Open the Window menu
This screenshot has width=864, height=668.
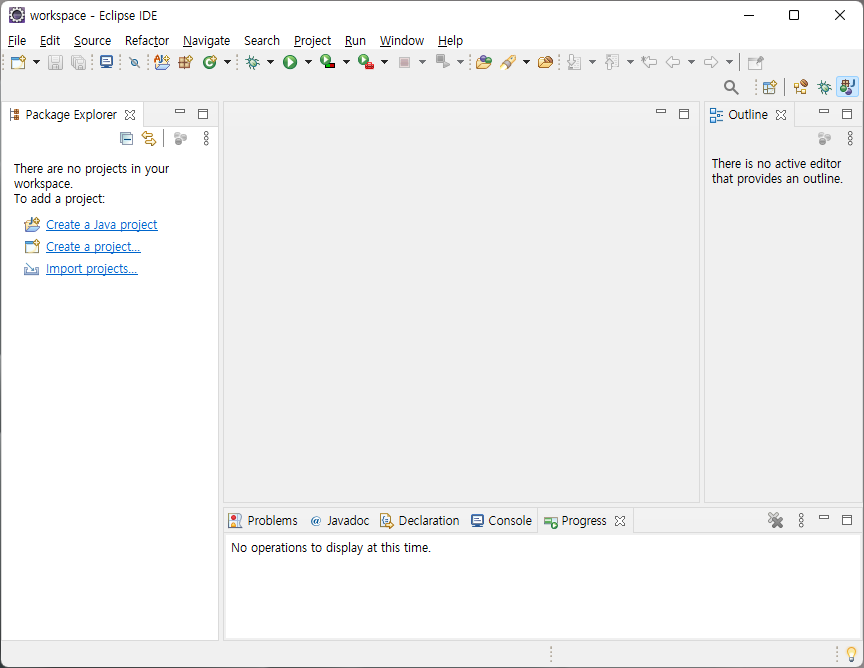(402, 41)
